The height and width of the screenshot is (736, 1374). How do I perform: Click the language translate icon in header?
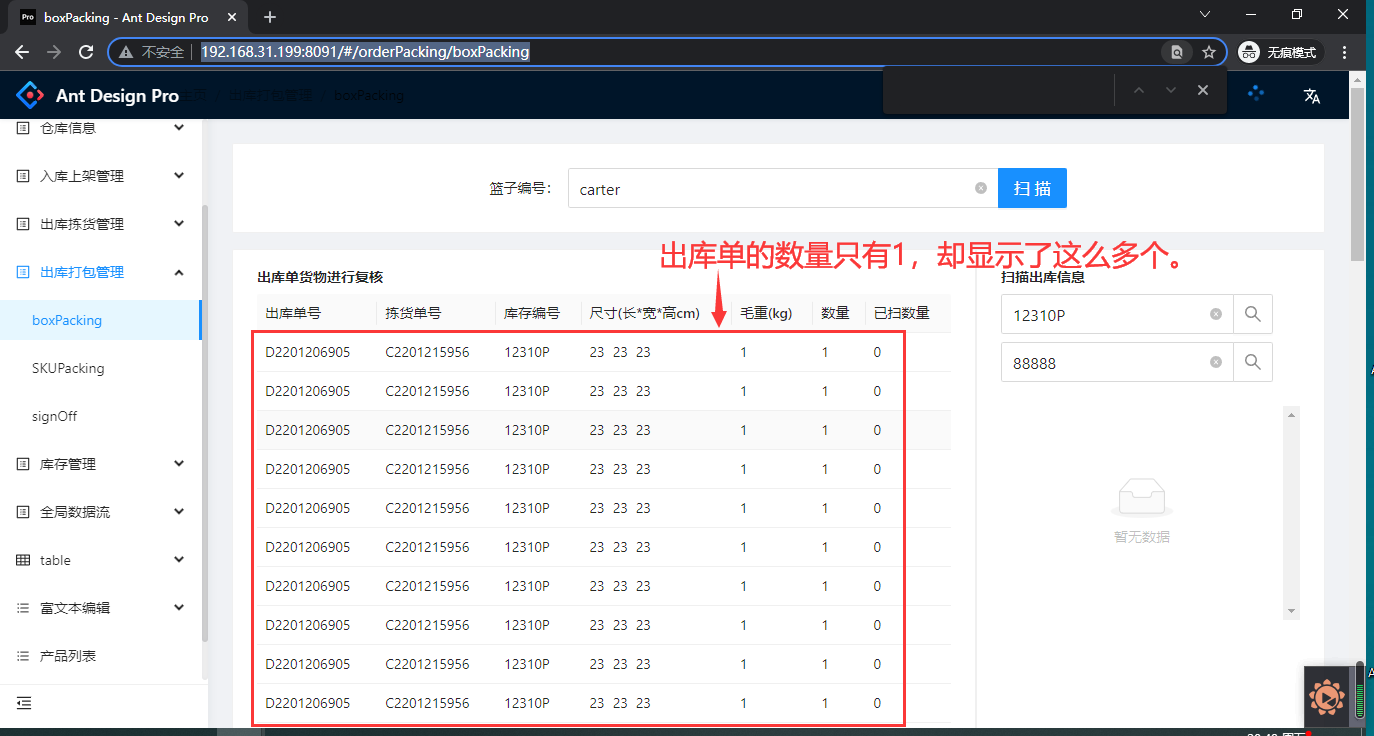(x=1311, y=95)
